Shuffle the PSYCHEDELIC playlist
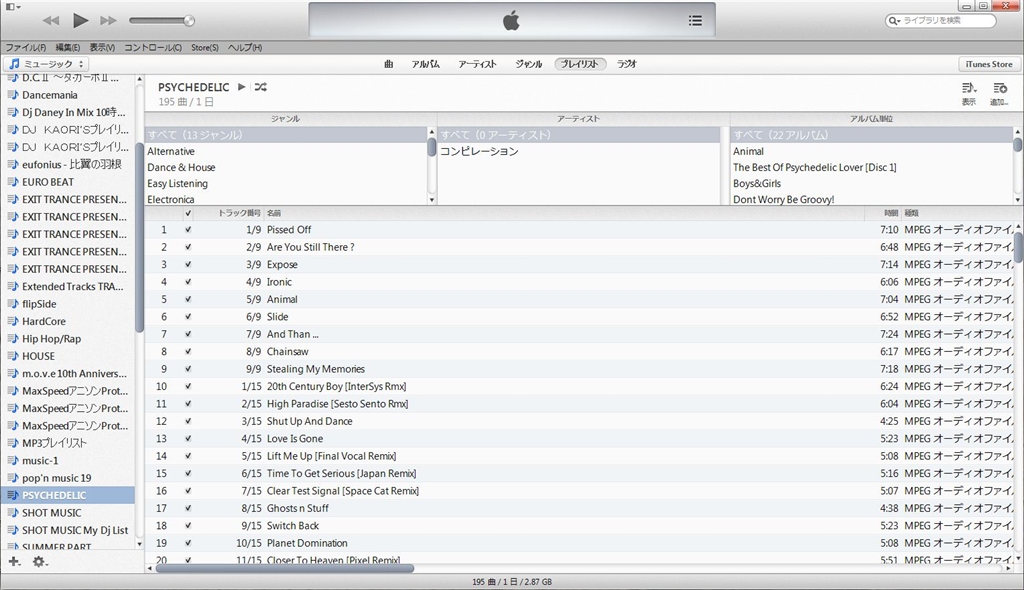 (261, 87)
